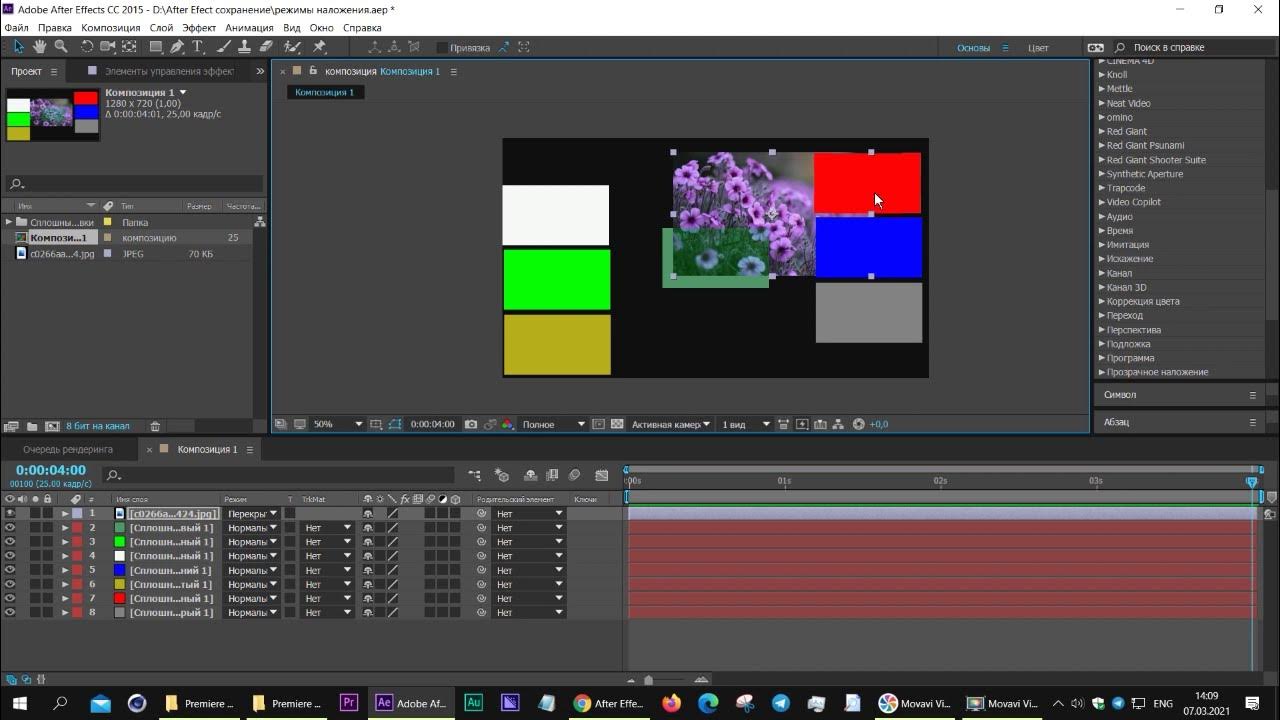Click the reset exposure icon
The image size is (1280, 720).
tap(858, 424)
